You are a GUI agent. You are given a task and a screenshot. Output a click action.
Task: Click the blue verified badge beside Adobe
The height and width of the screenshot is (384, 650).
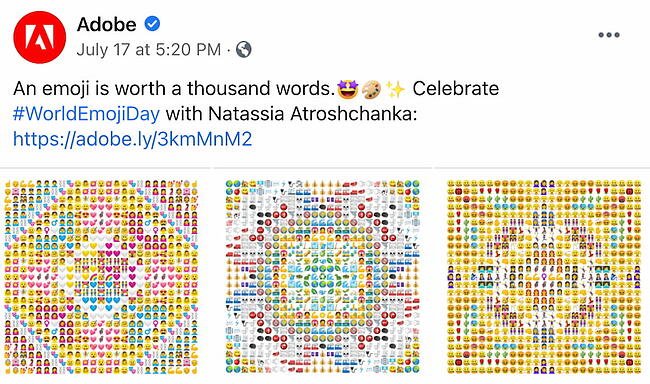point(152,24)
